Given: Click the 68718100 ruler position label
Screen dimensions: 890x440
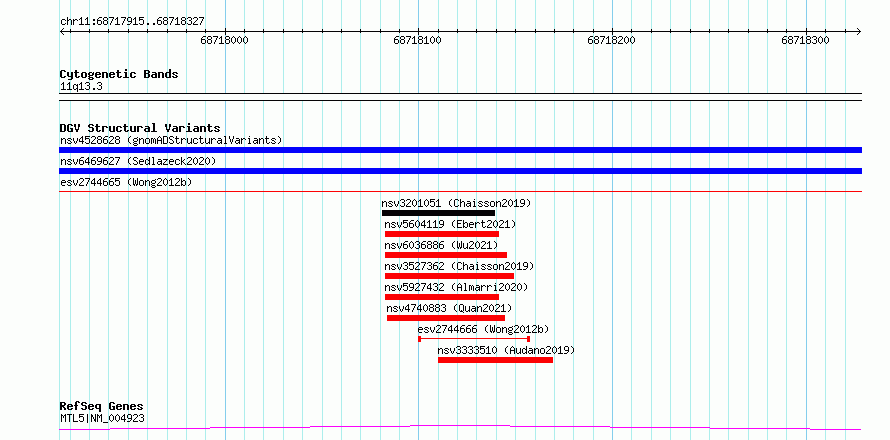Looking at the screenshot, I should 418,40.
